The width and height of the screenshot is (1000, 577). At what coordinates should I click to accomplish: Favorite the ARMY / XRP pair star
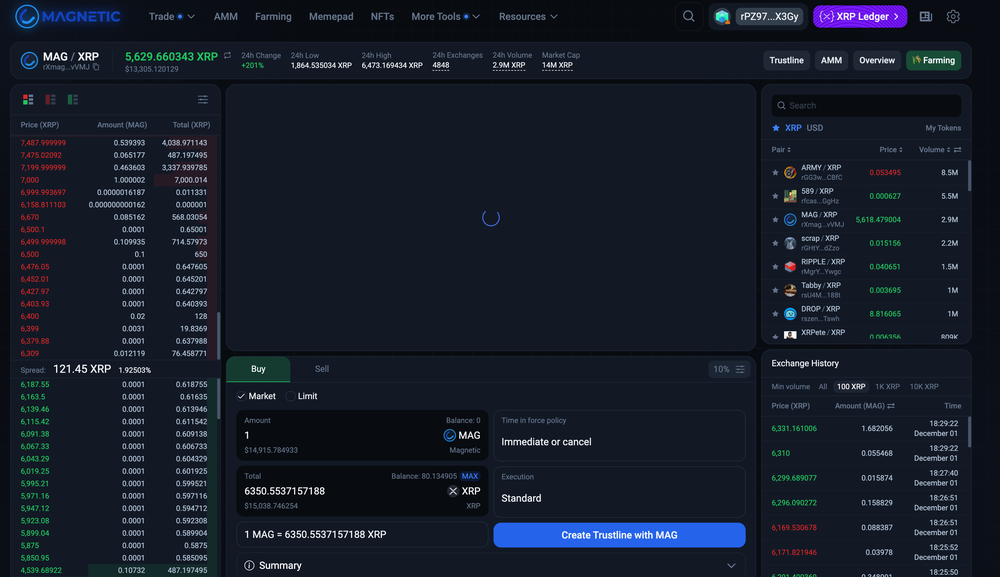point(775,172)
